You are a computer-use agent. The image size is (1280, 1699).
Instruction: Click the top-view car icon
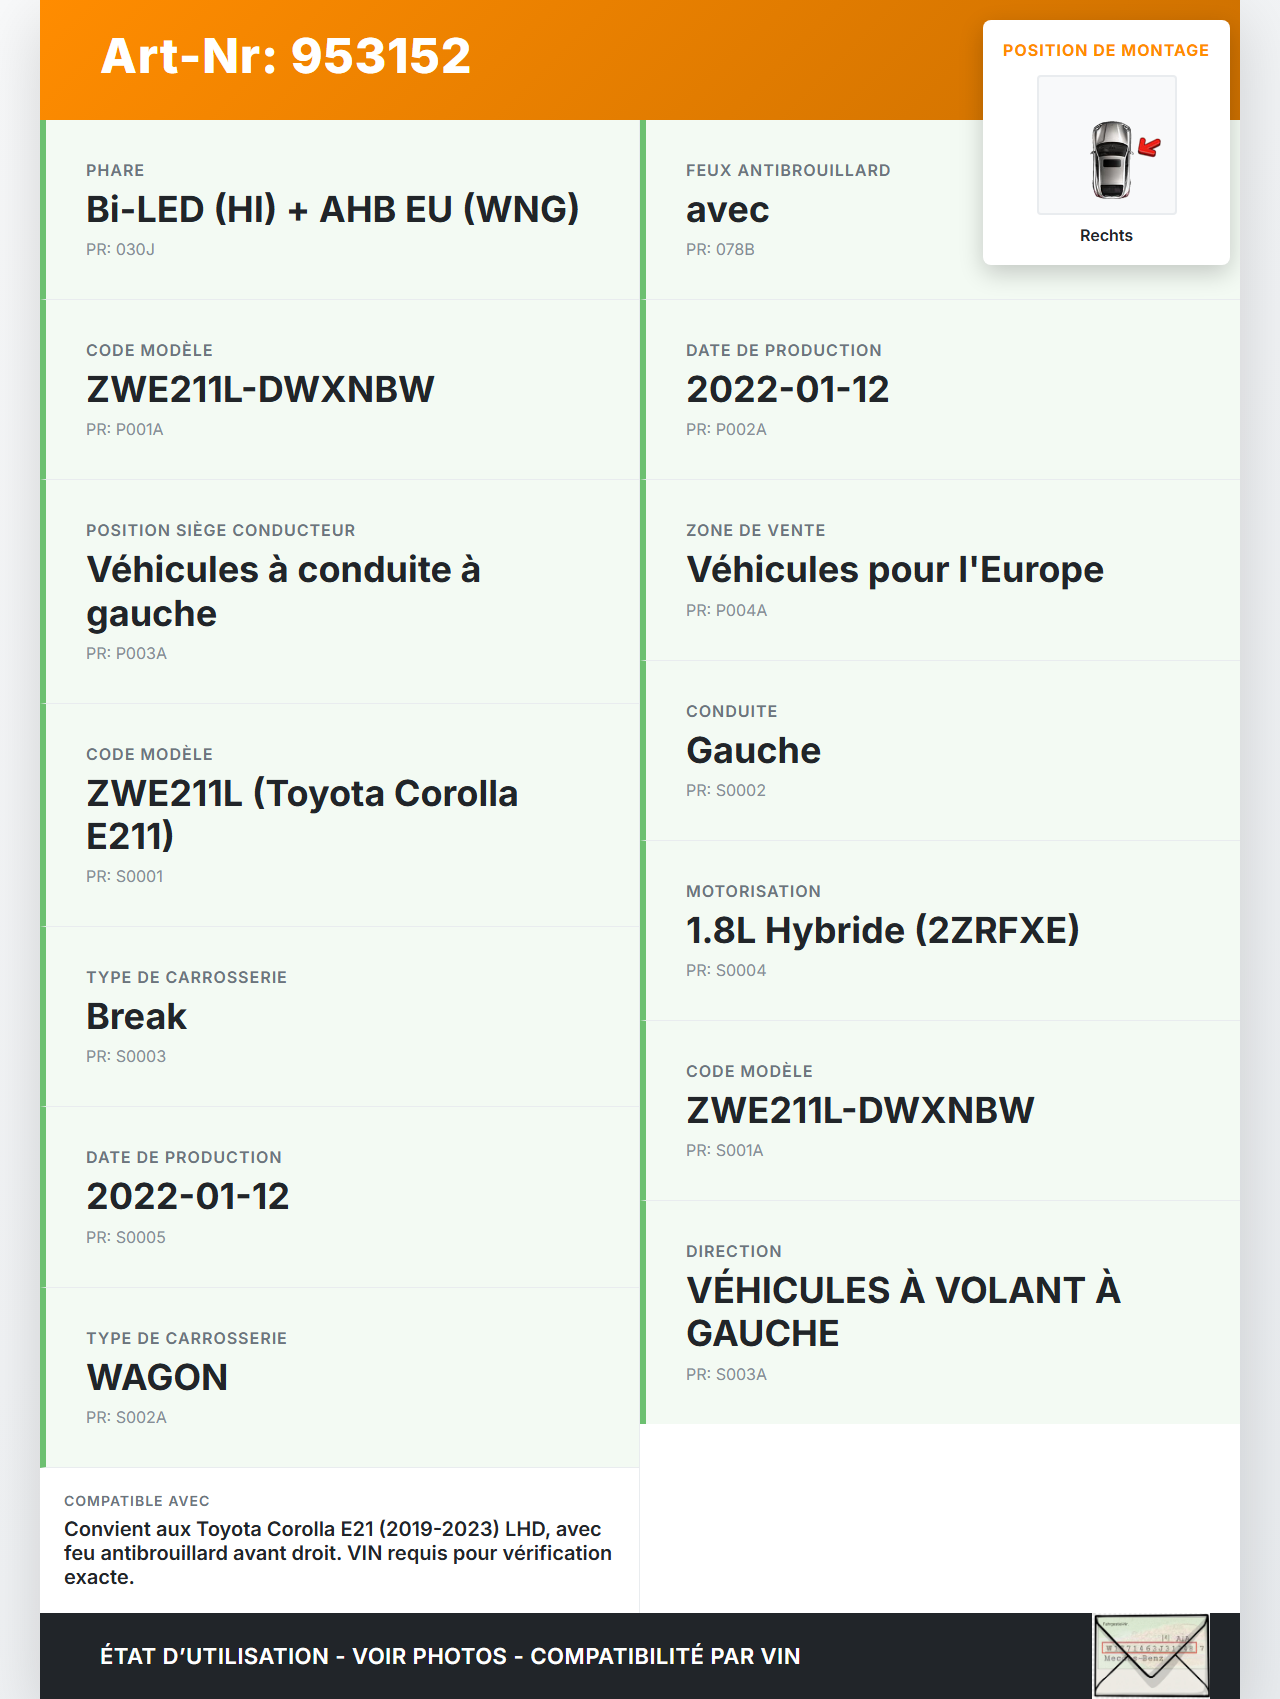click(x=1110, y=159)
